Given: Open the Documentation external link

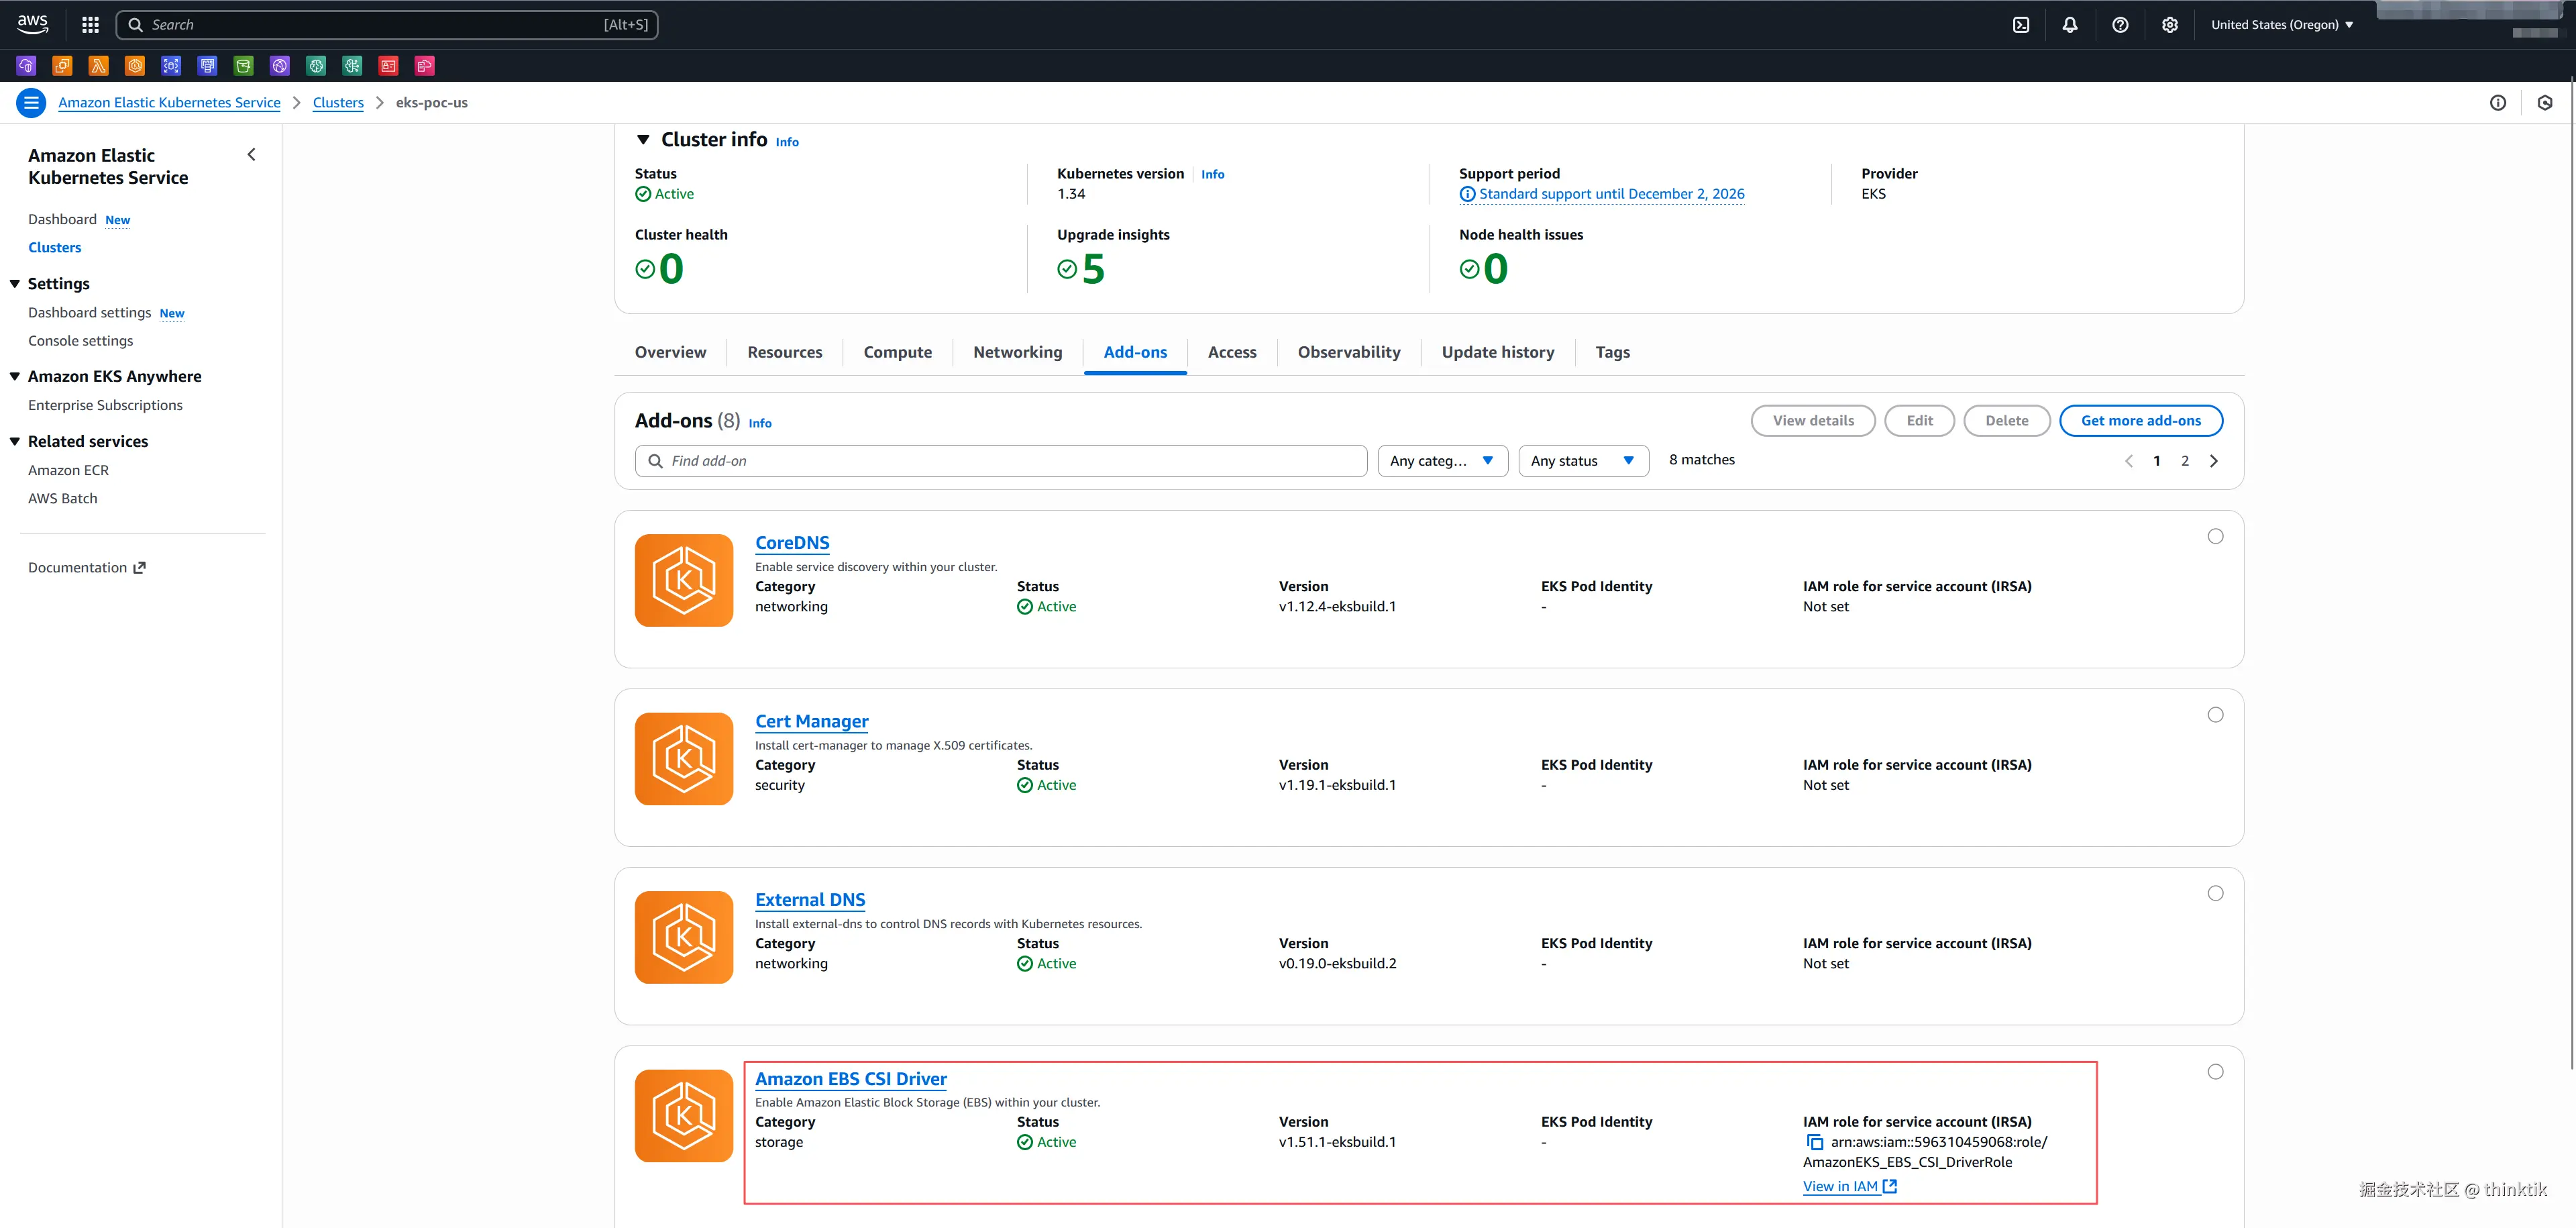Looking at the screenshot, I should coord(87,568).
